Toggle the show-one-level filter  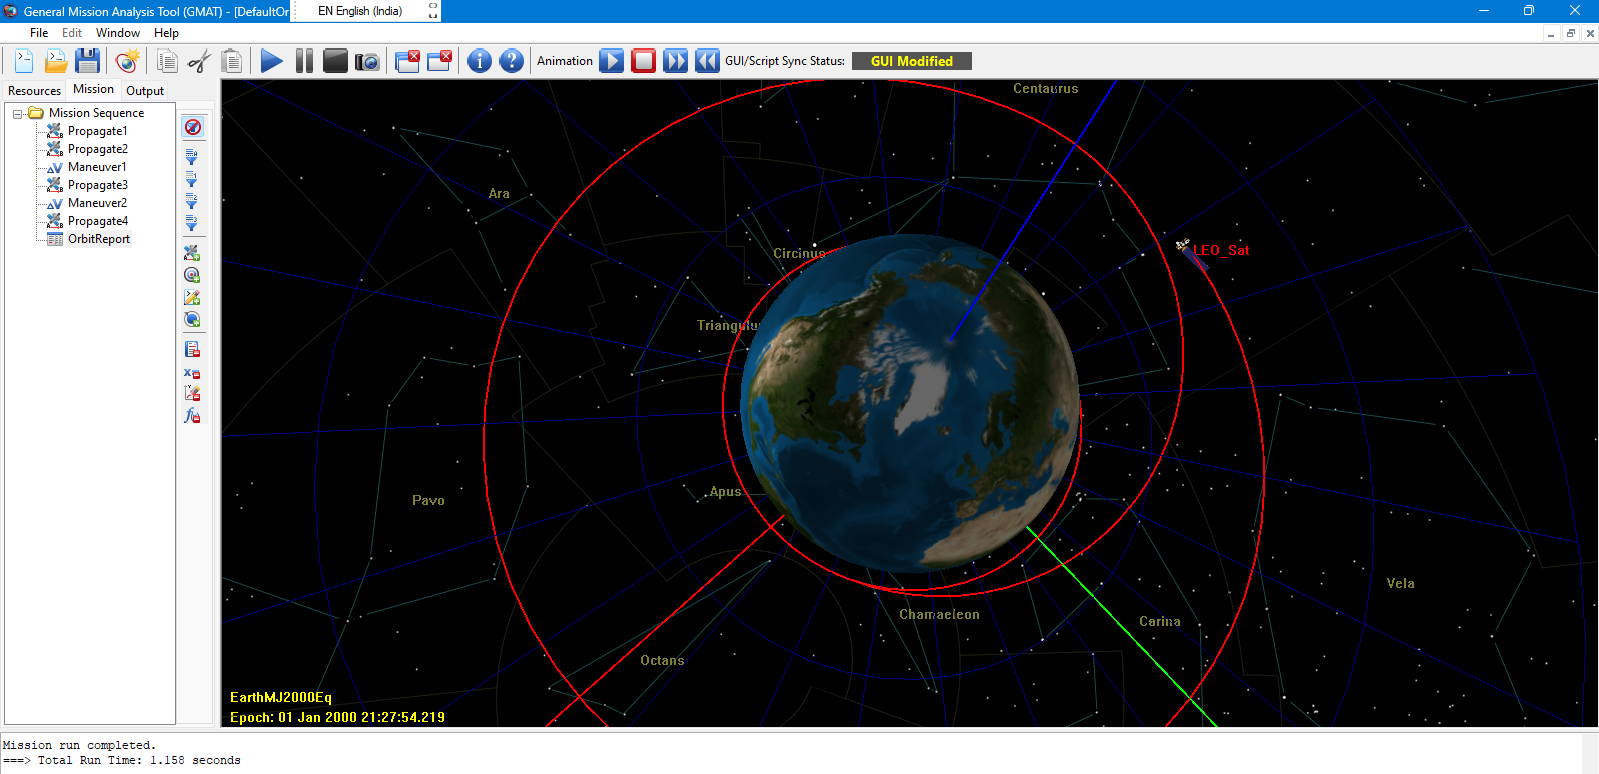point(192,179)
